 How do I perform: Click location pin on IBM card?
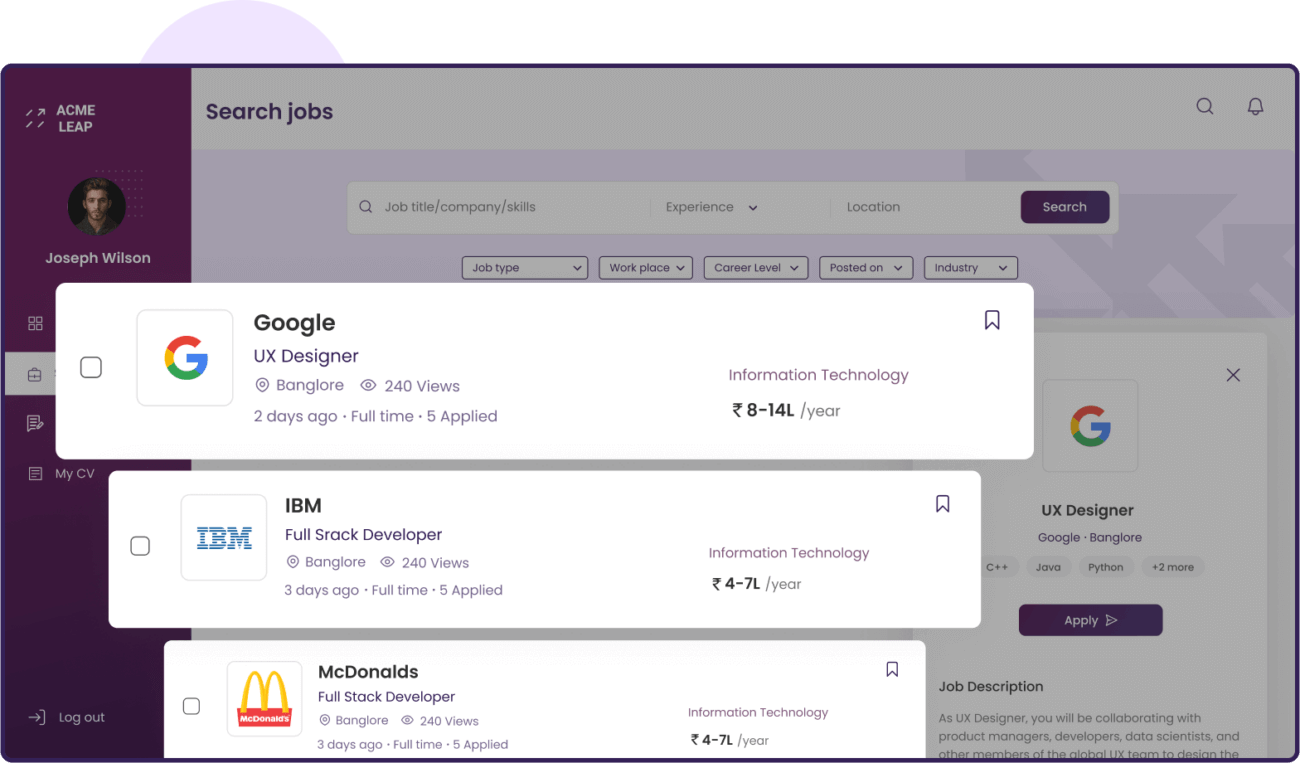(293, 562)
